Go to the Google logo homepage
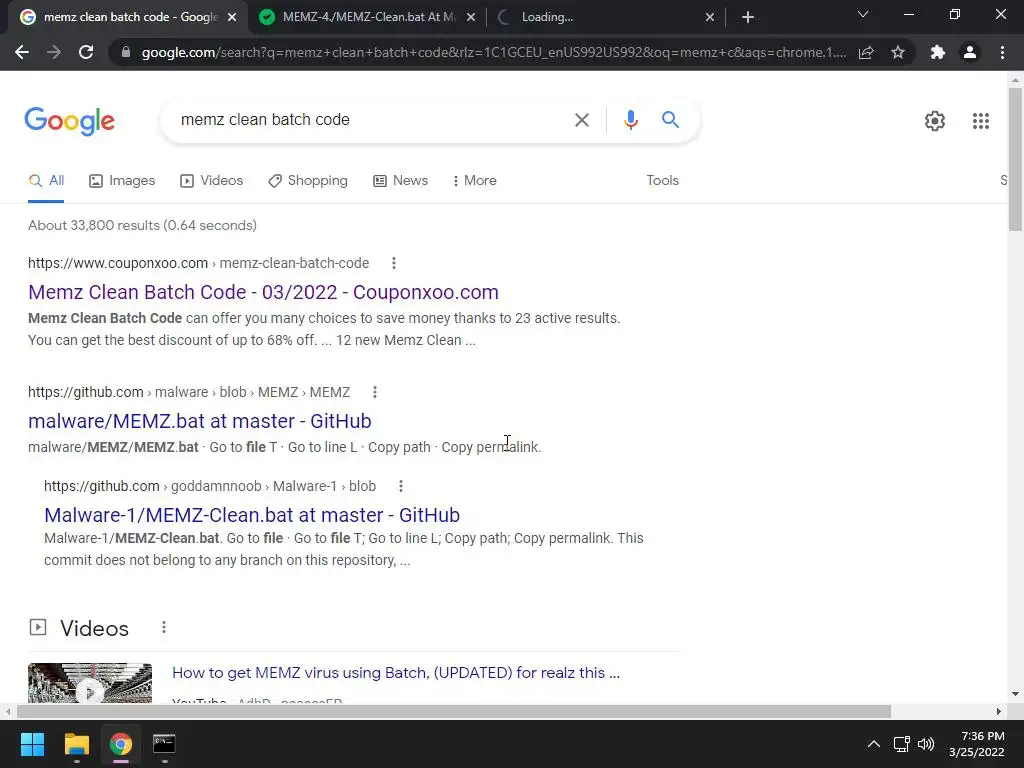1024x768 pixels. pos(69,121)
